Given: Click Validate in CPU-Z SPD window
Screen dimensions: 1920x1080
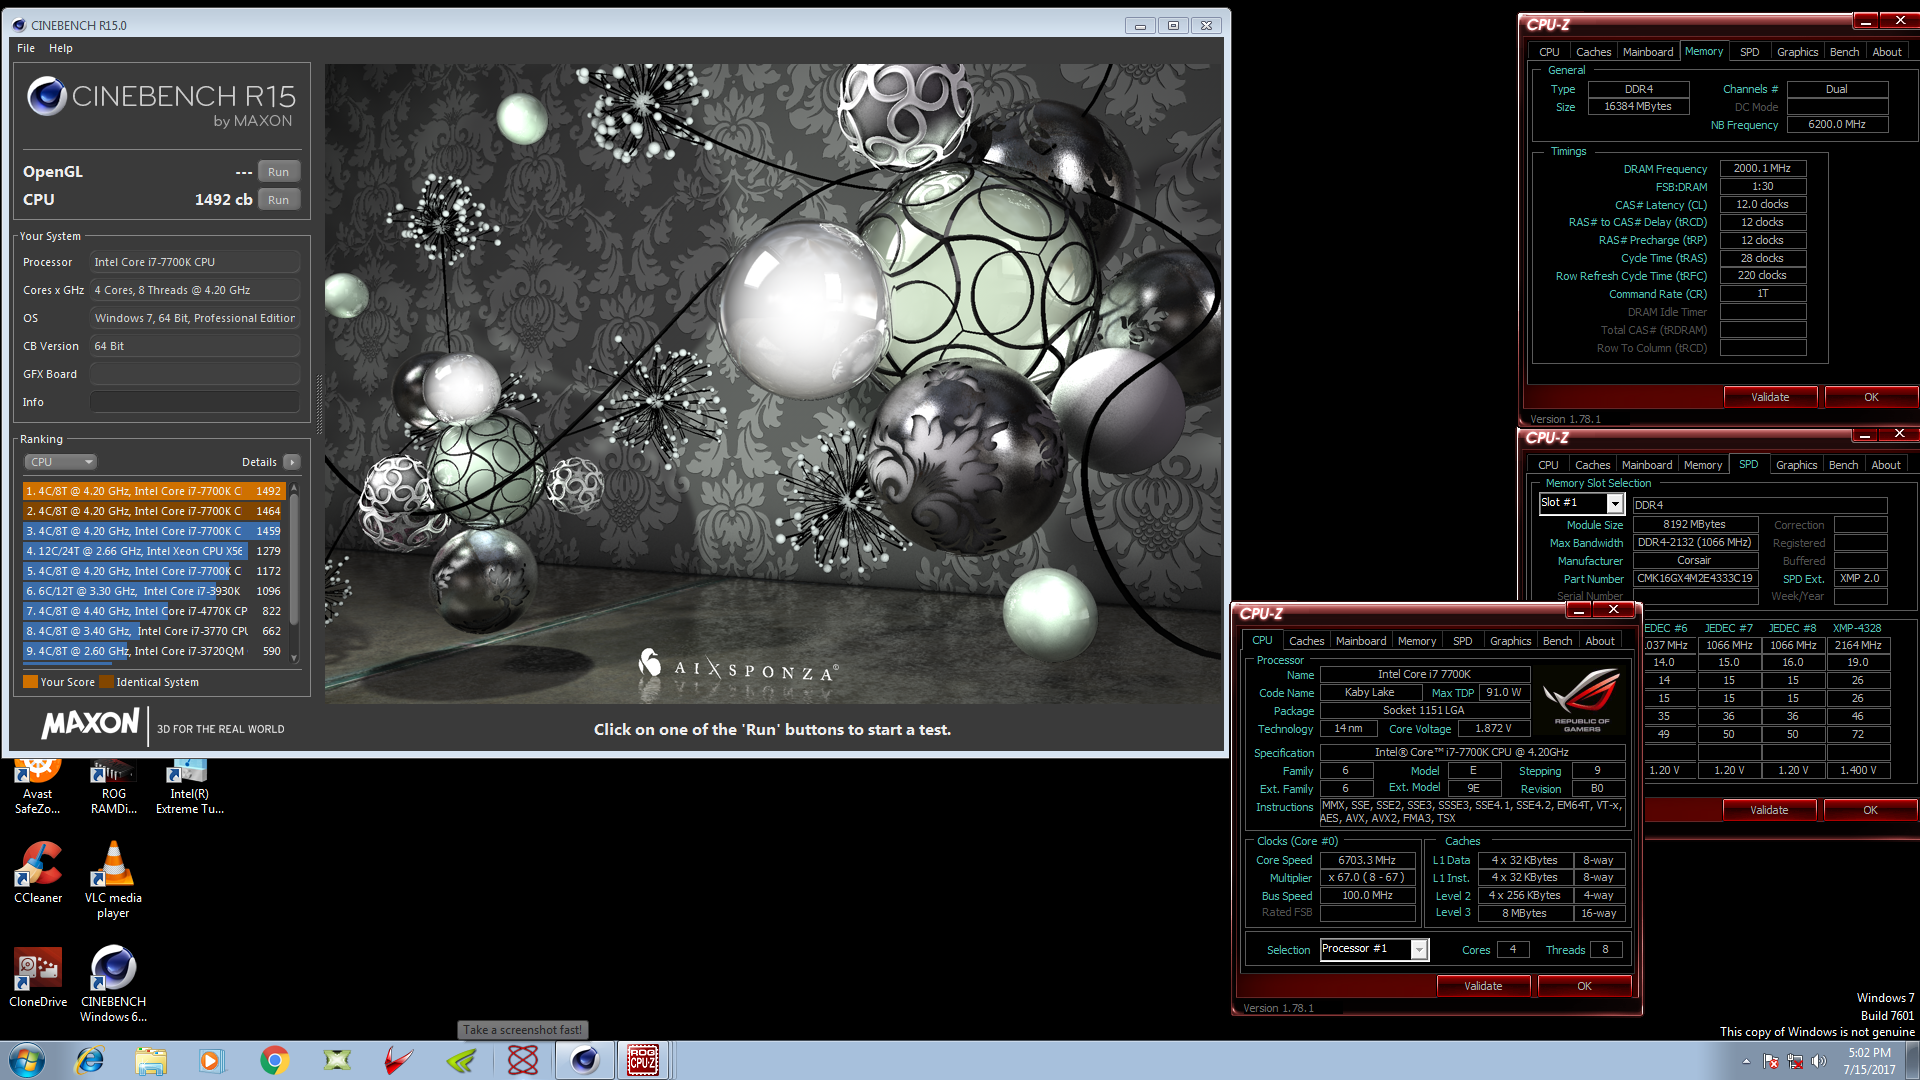Looking at the screenshot, I should pos(1769,810).
